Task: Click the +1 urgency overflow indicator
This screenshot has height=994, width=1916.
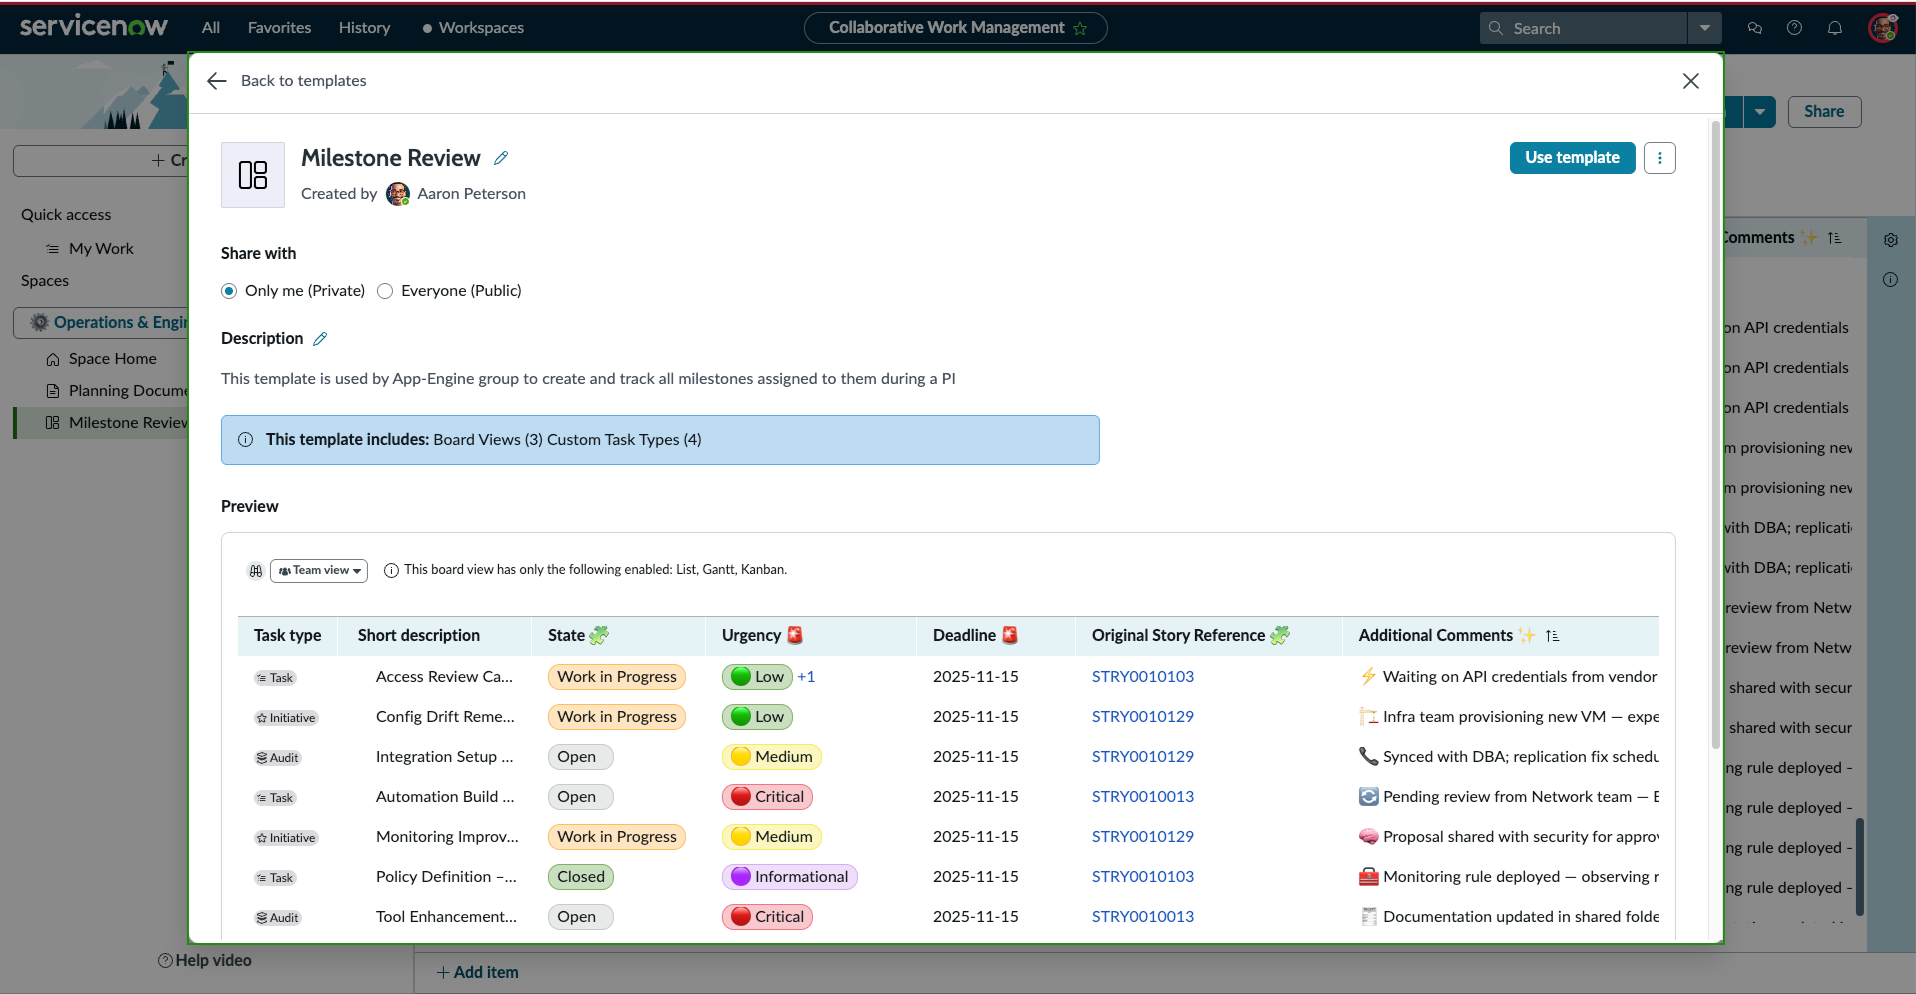Action: pyautogui.click(x=806, y=677)
